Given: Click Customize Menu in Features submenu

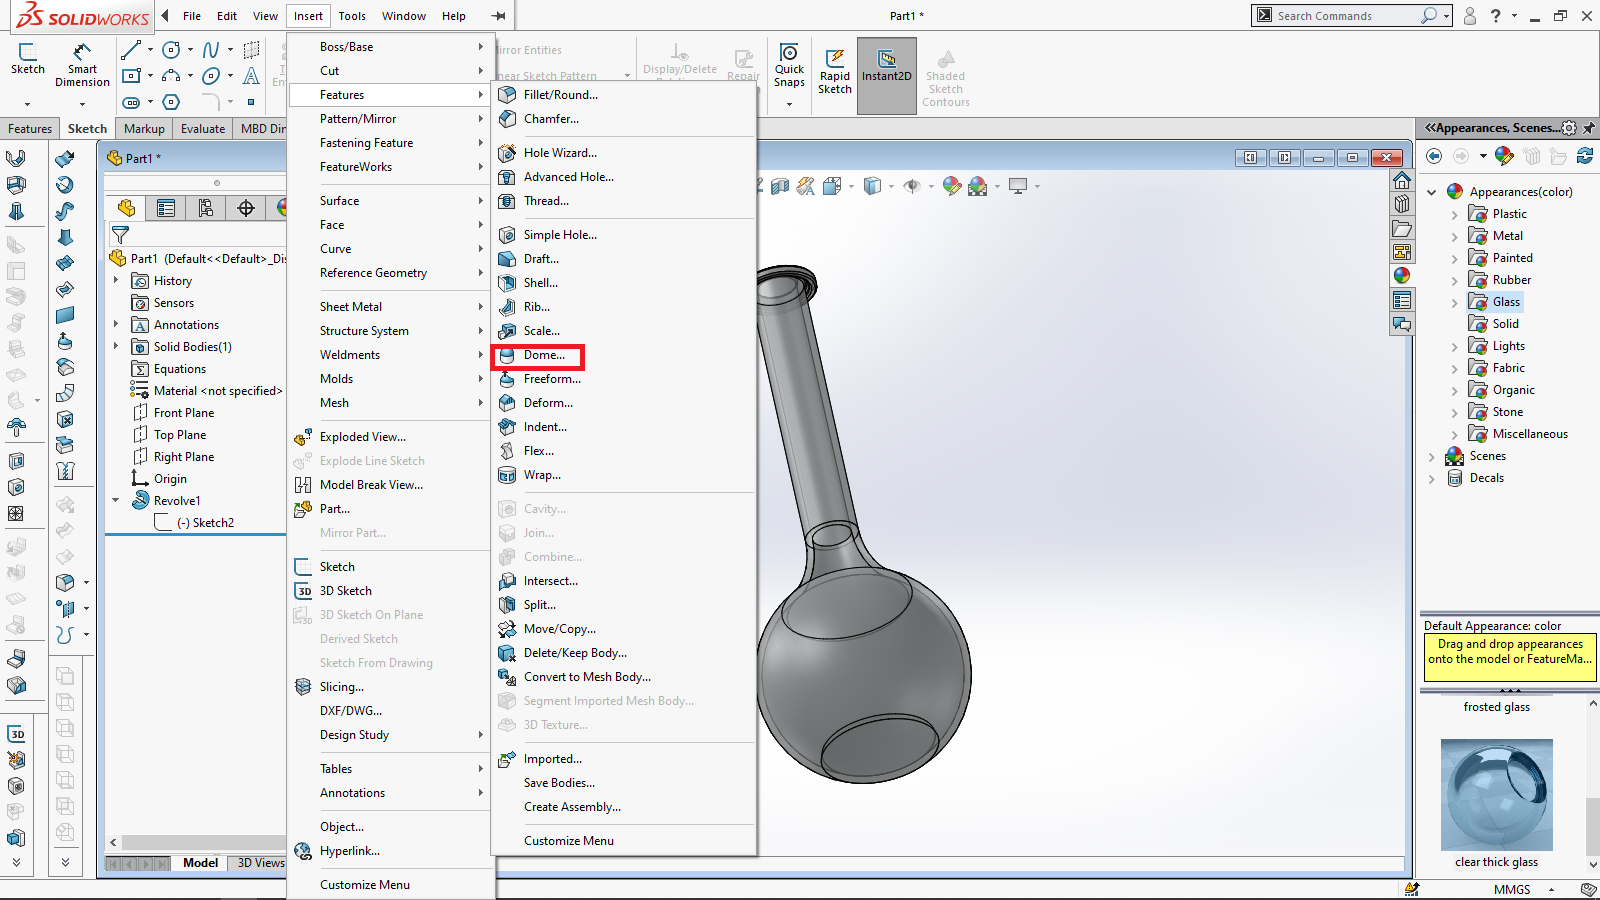Looking at the screenshot, I should pyautogui.click(x=568, y=841).
